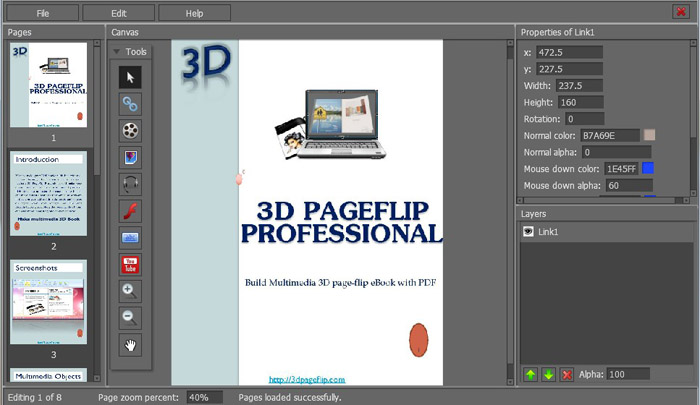
Task: Click the 'Editing 1 of 8' status text
Action: coord(34,397)
